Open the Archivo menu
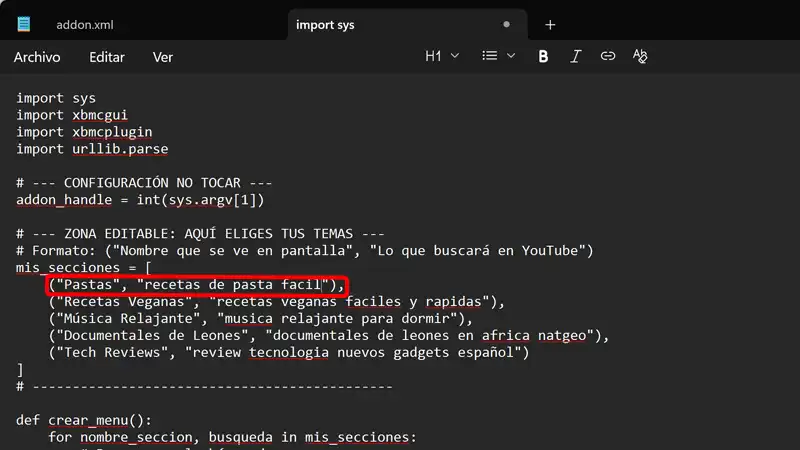 [38, 57]
